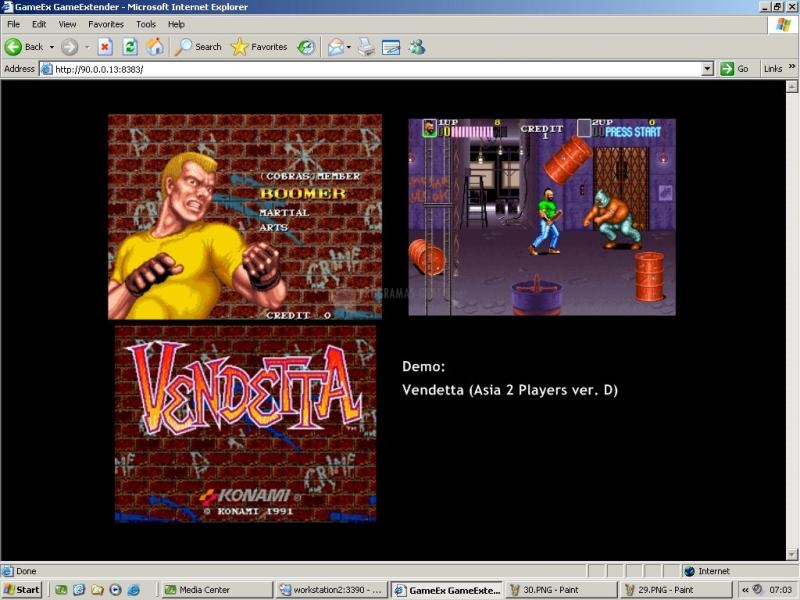800x600 pixels.
Task: Go back with the Back arrow button
Action: coord(24,47)
